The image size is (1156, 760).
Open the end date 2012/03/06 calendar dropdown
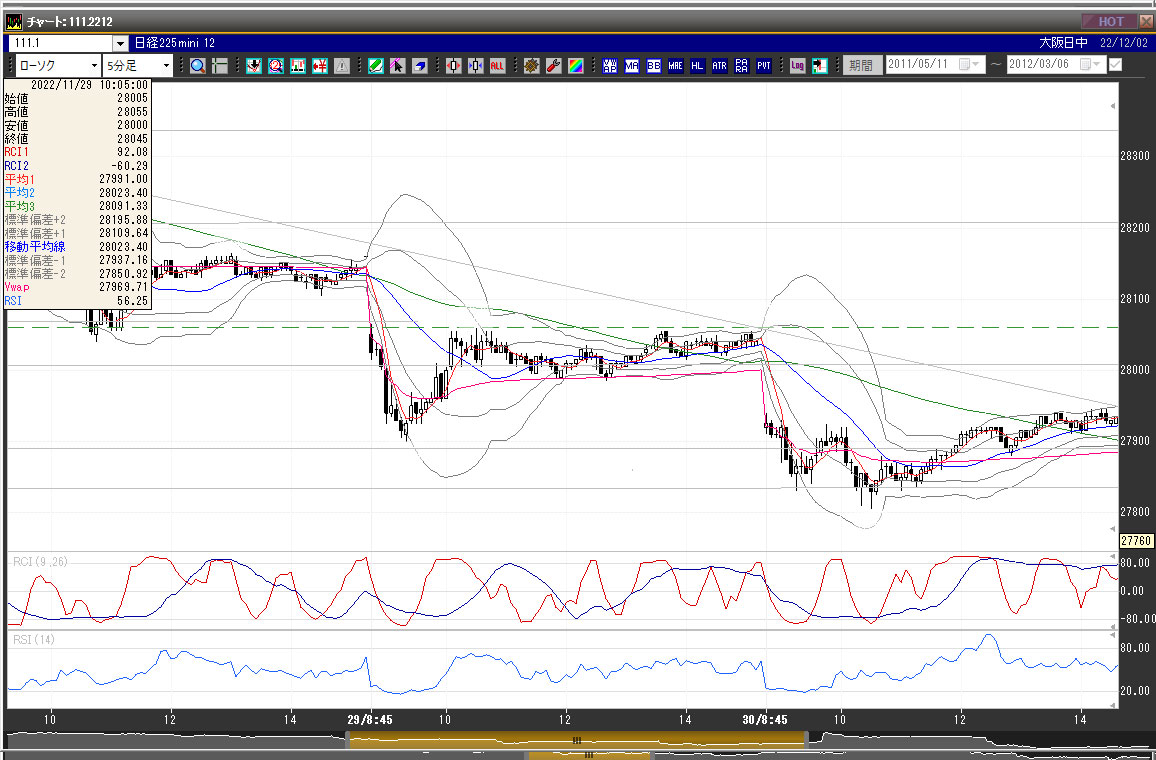click(1091, 65)
